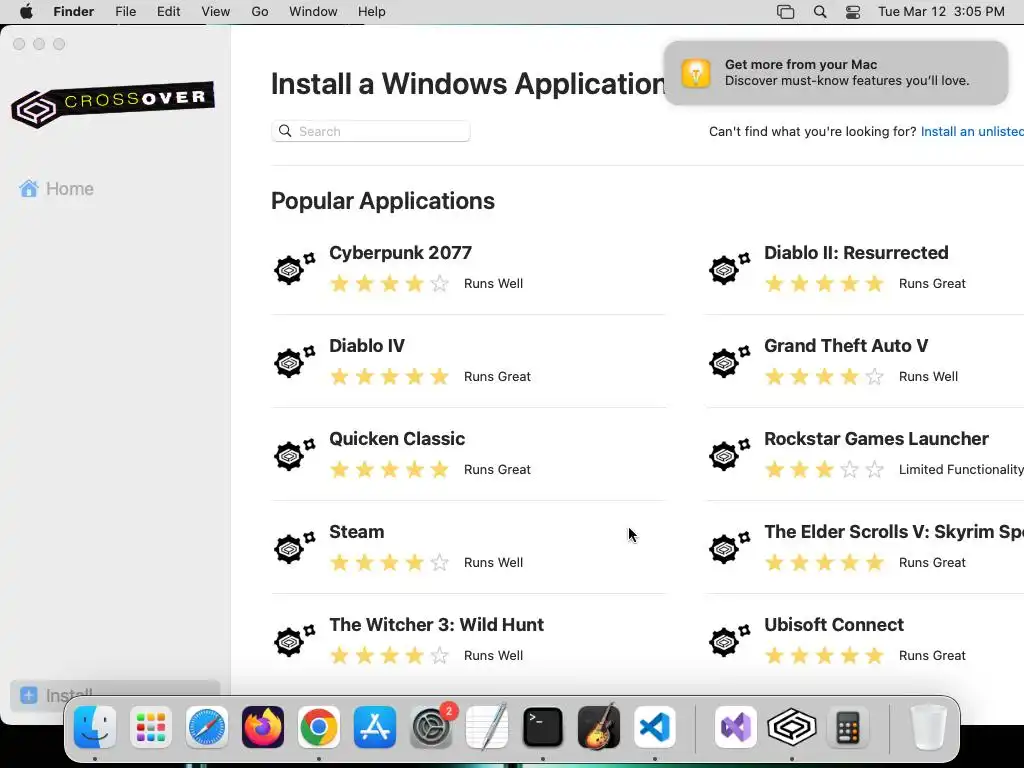Open Finder from the Dock
The height and width of the screenshot is (768, 1024).
point(95,727)
